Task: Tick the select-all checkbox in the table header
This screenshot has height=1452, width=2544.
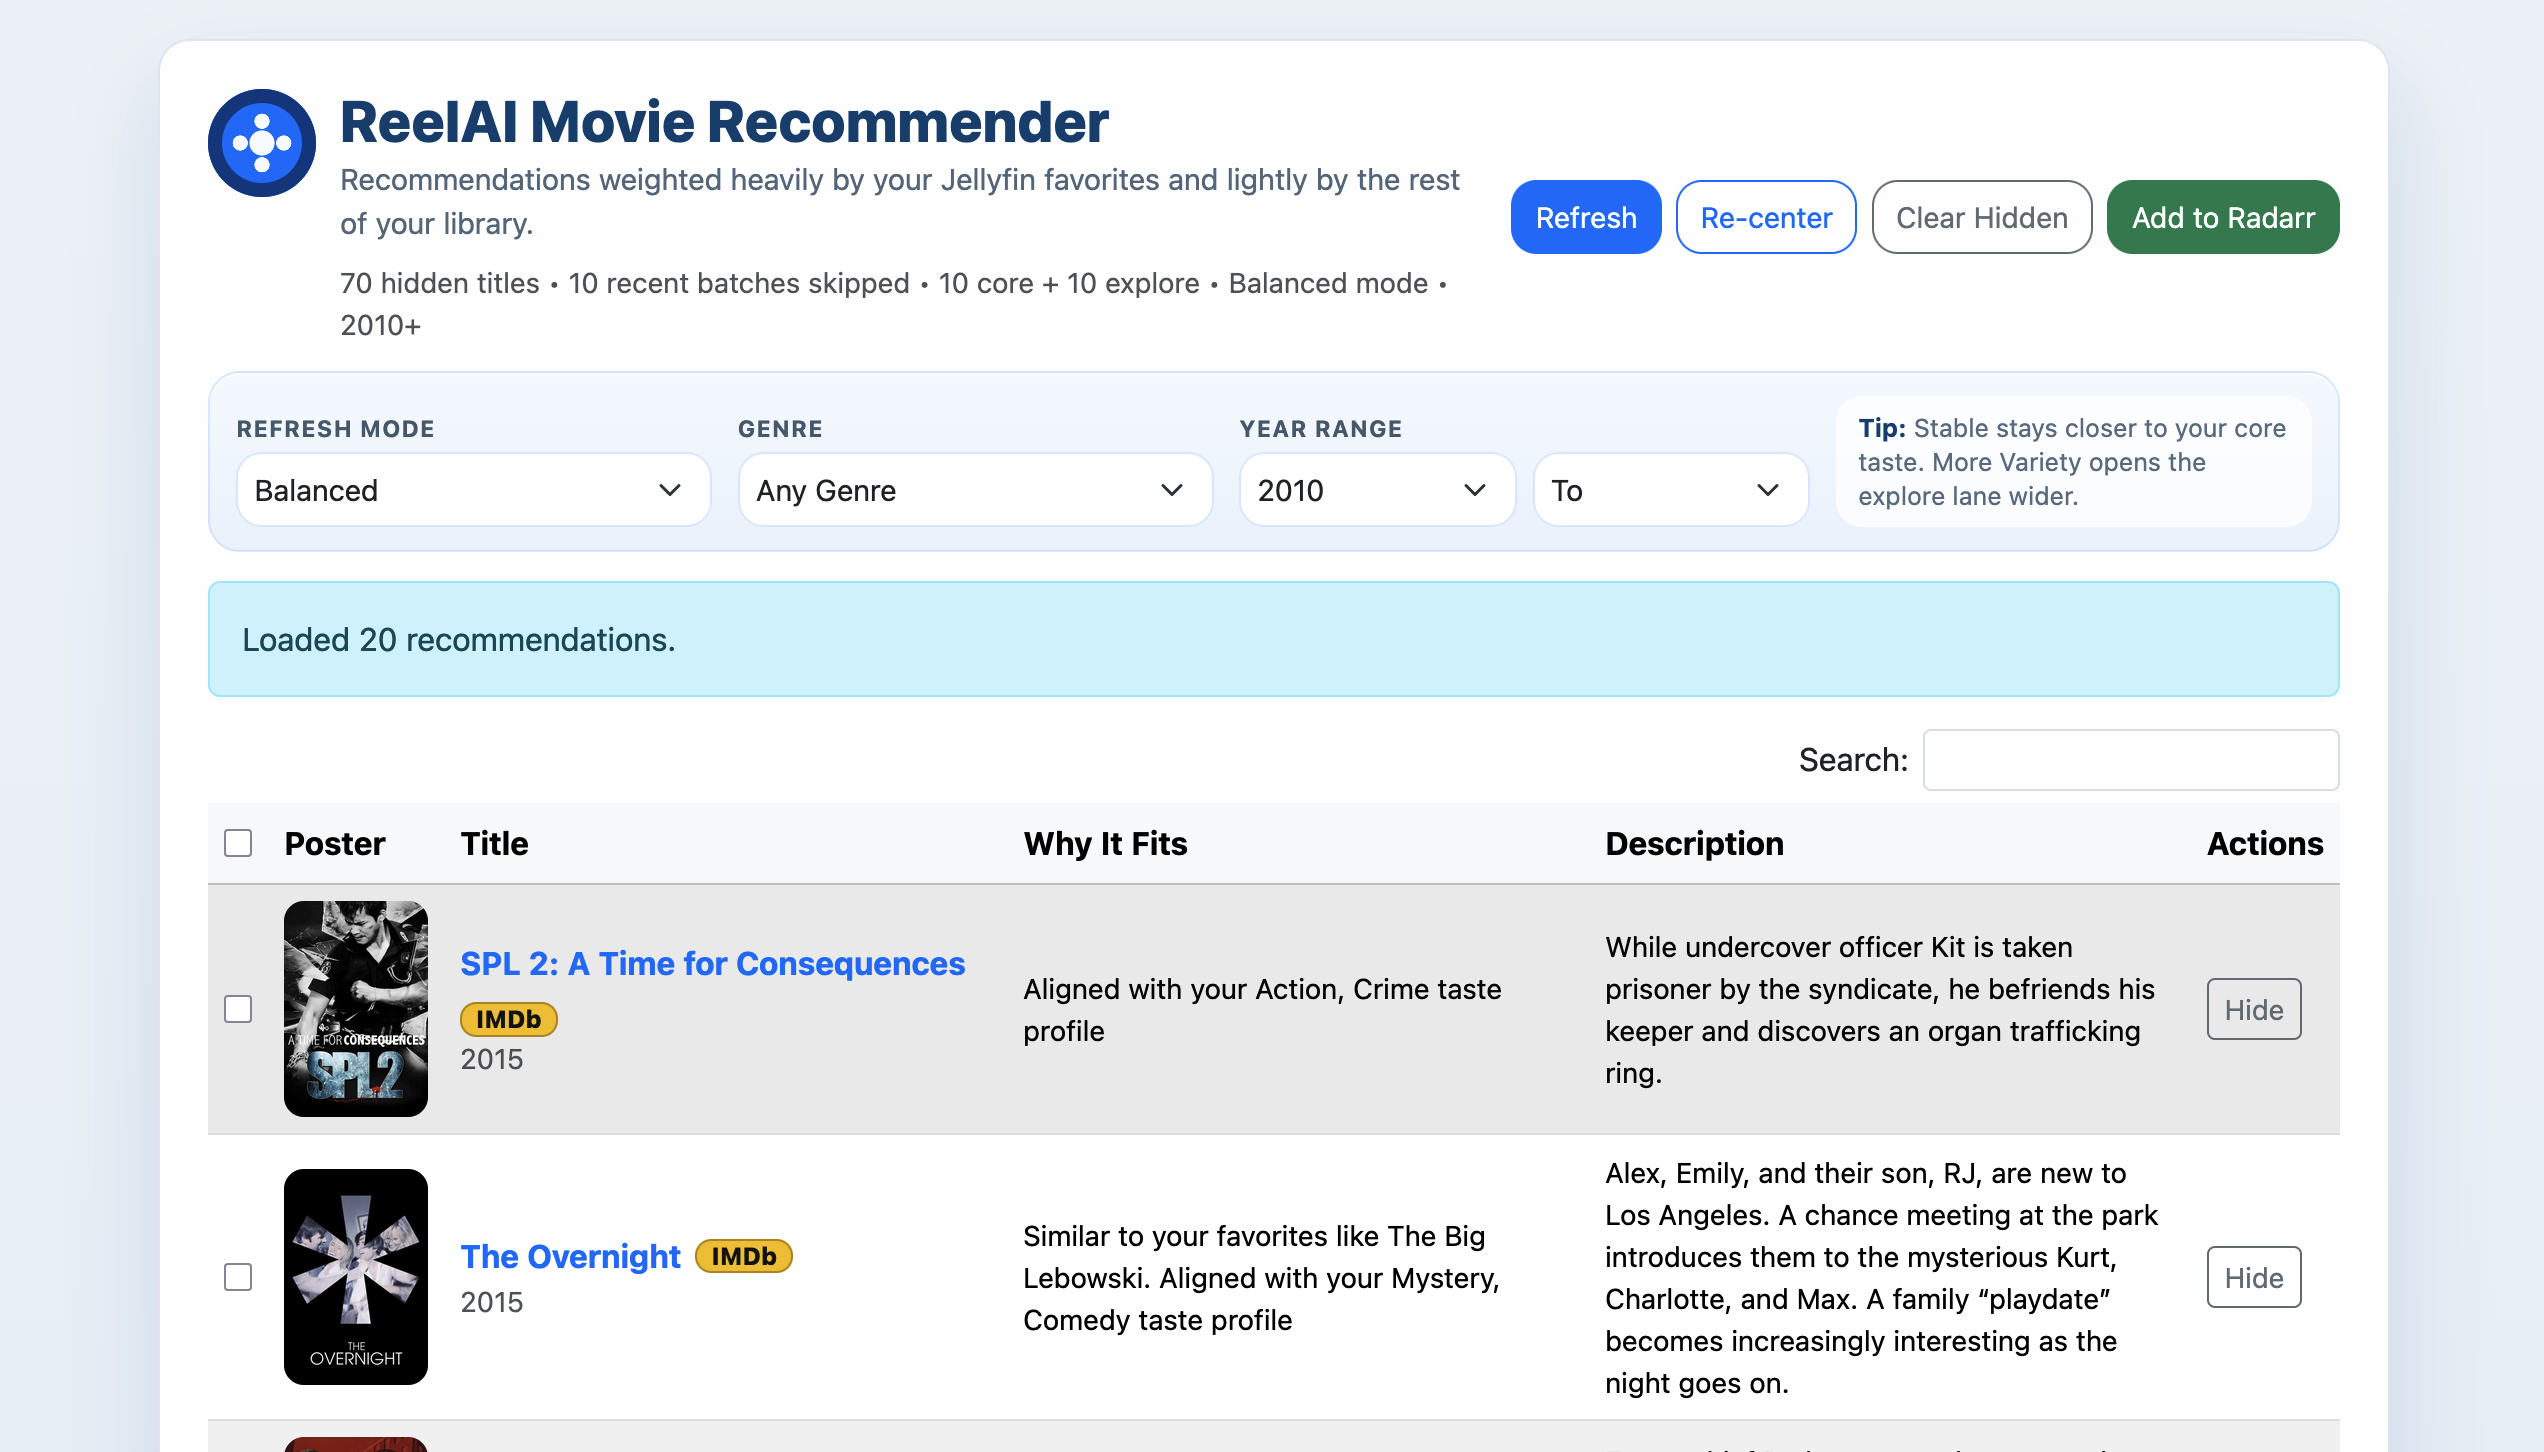Action: tap(238, 843)
